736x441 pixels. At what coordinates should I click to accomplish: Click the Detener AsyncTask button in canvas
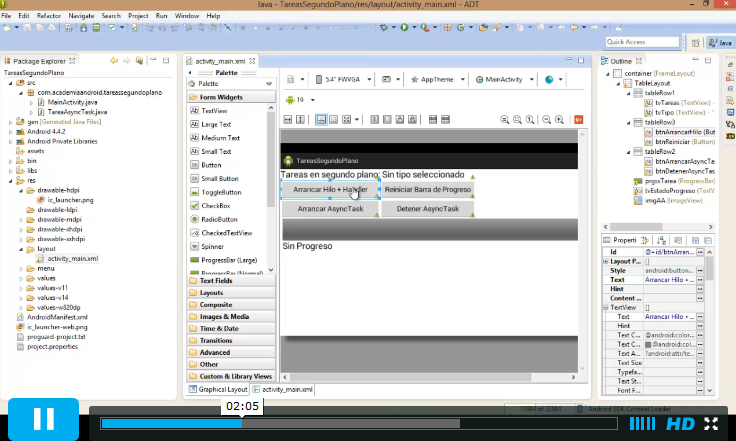(x=428, y=209)
